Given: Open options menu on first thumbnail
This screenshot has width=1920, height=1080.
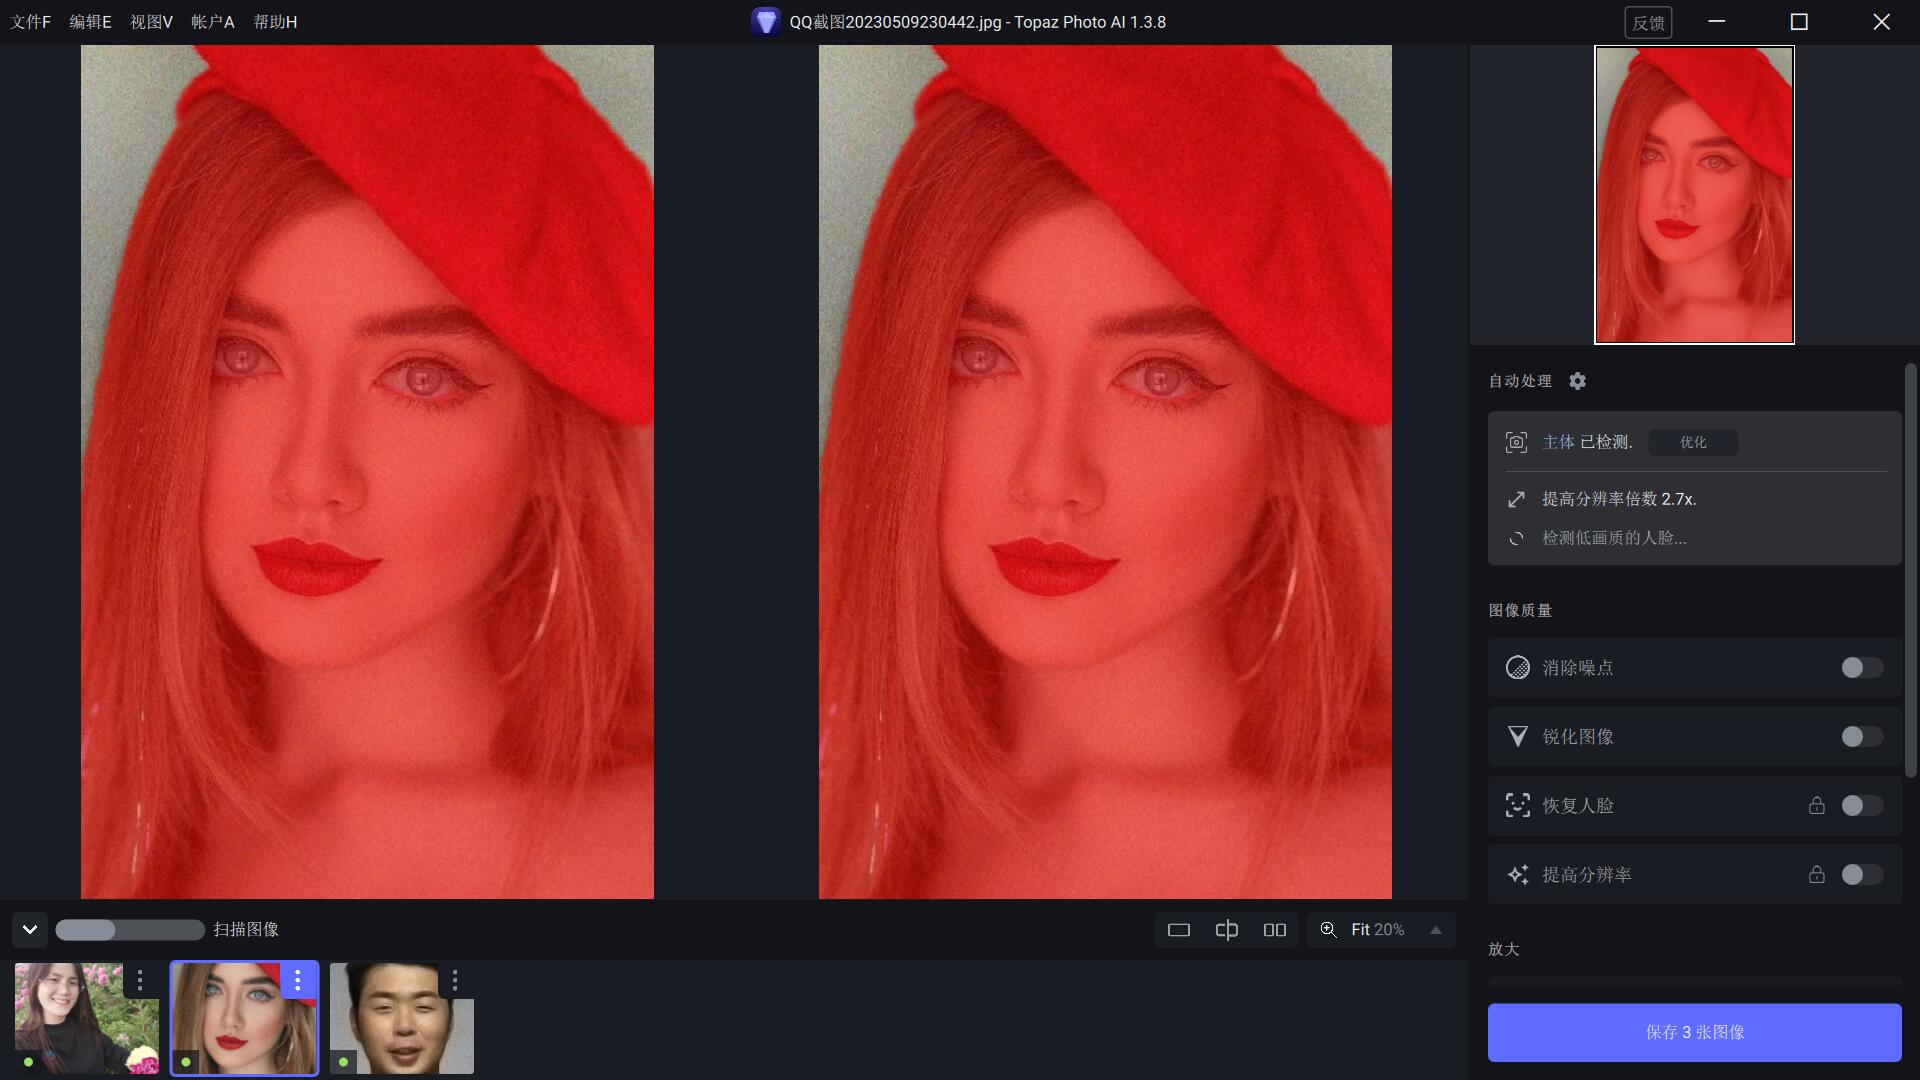Looking at the screenshot, I should coord(140,980).
